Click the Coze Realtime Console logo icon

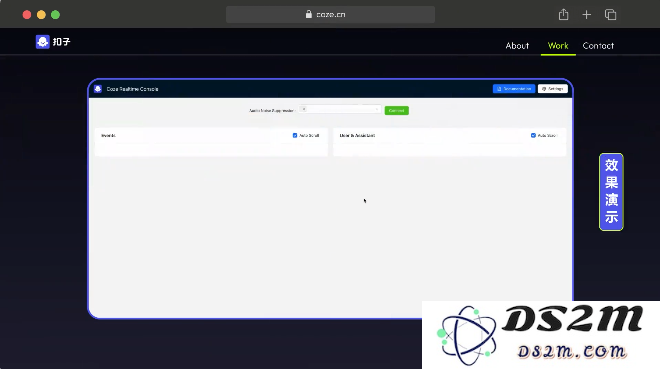[98, 89]
